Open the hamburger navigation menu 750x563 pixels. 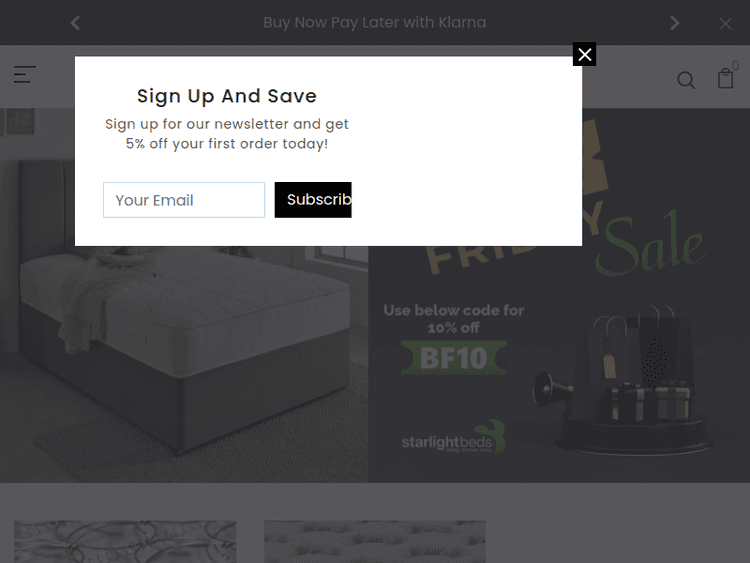pos(24,74)
